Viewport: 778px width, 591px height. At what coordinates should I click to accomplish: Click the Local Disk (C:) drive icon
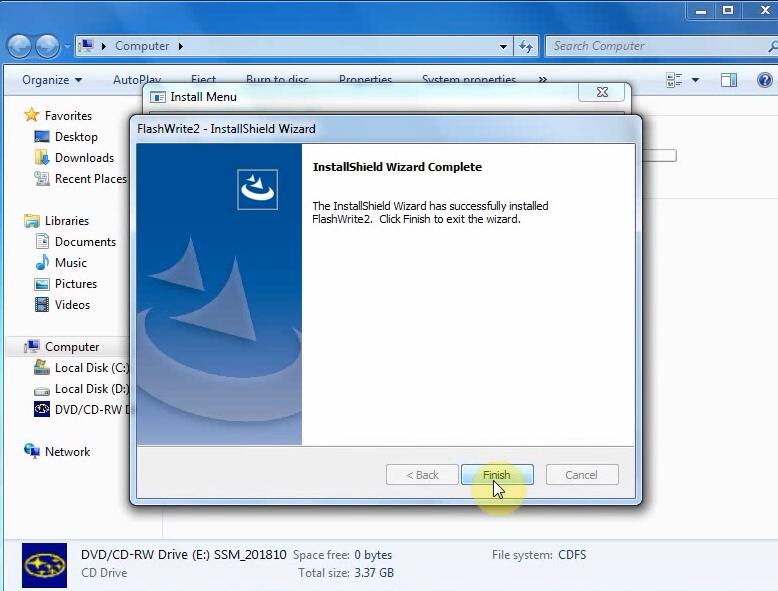coord(42,367)
